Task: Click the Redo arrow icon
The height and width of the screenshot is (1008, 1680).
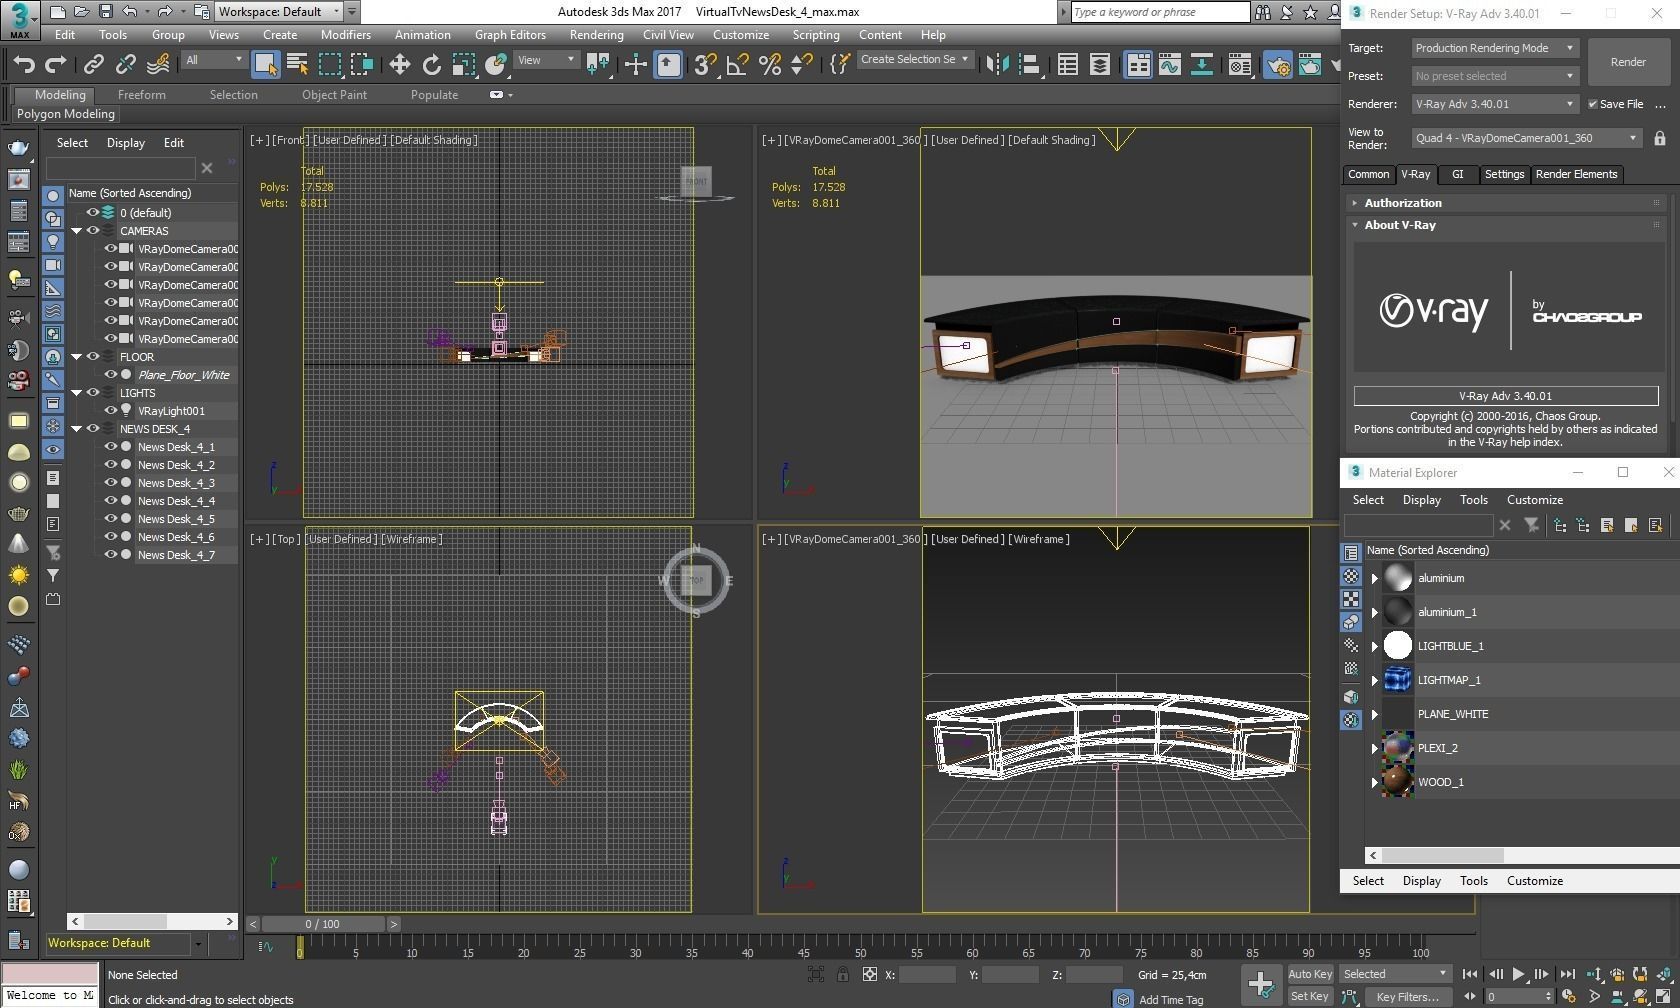Action: click(56, 65)
